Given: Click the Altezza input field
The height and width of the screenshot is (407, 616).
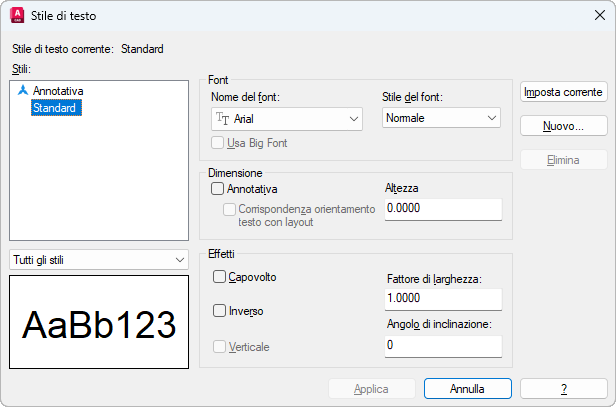Looking at the screenshot, I should [x=442, y=208].
